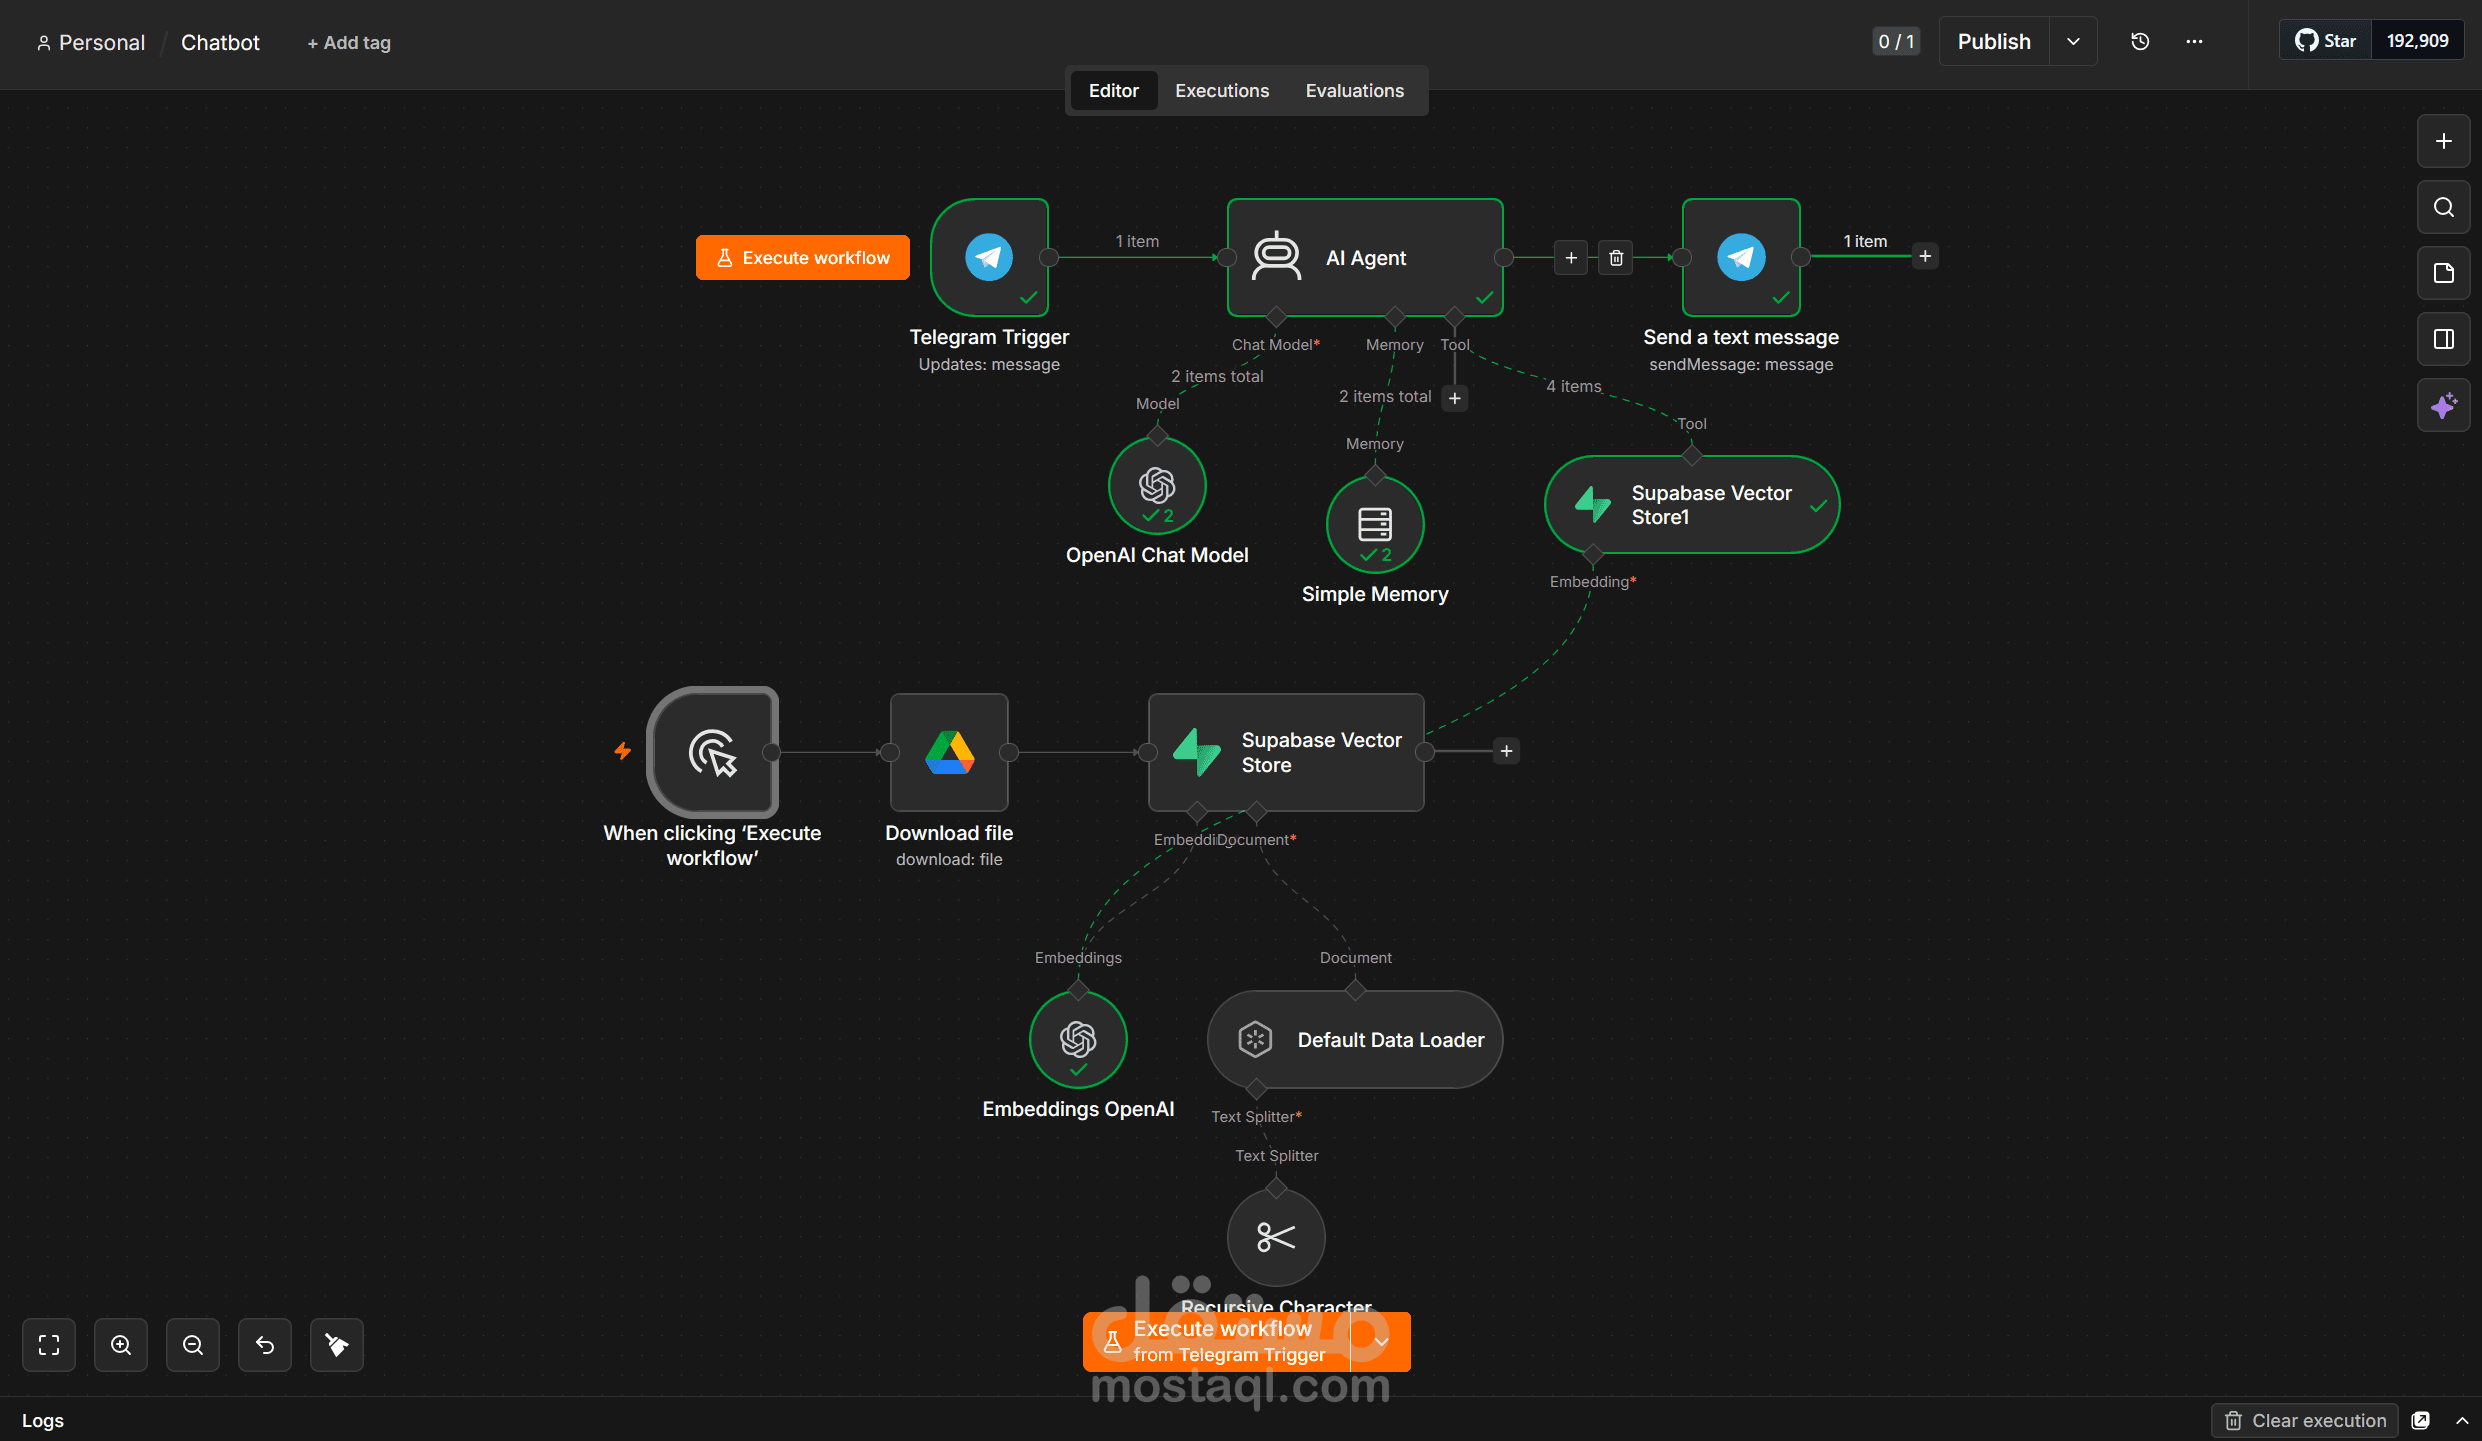The image size is (2482, 1441).
Task: Select the OpenAI Chat Model node
Action: 1157,486
